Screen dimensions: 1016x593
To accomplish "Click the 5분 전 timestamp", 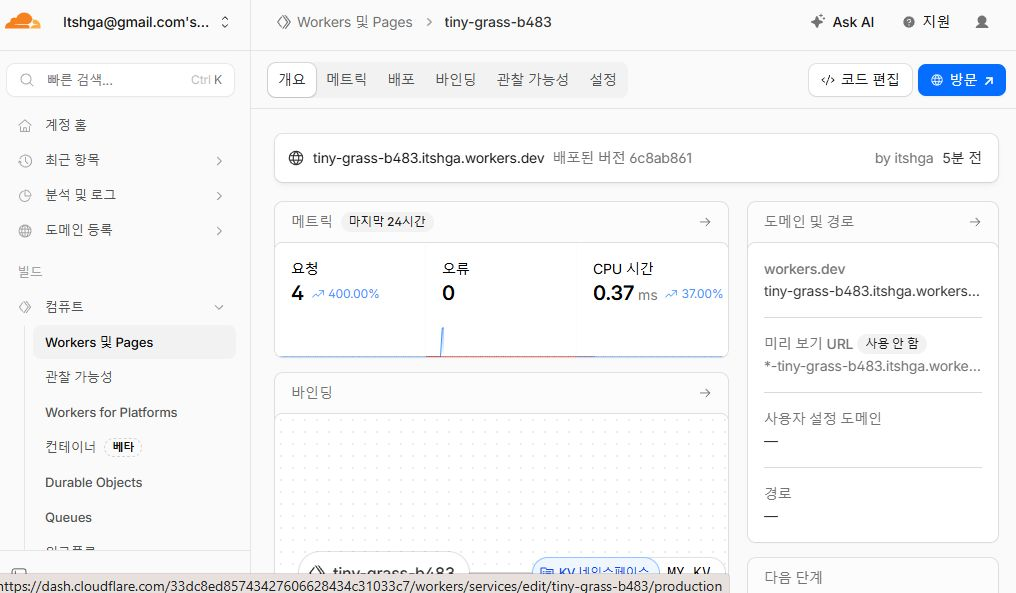I will tap(962, 158).
